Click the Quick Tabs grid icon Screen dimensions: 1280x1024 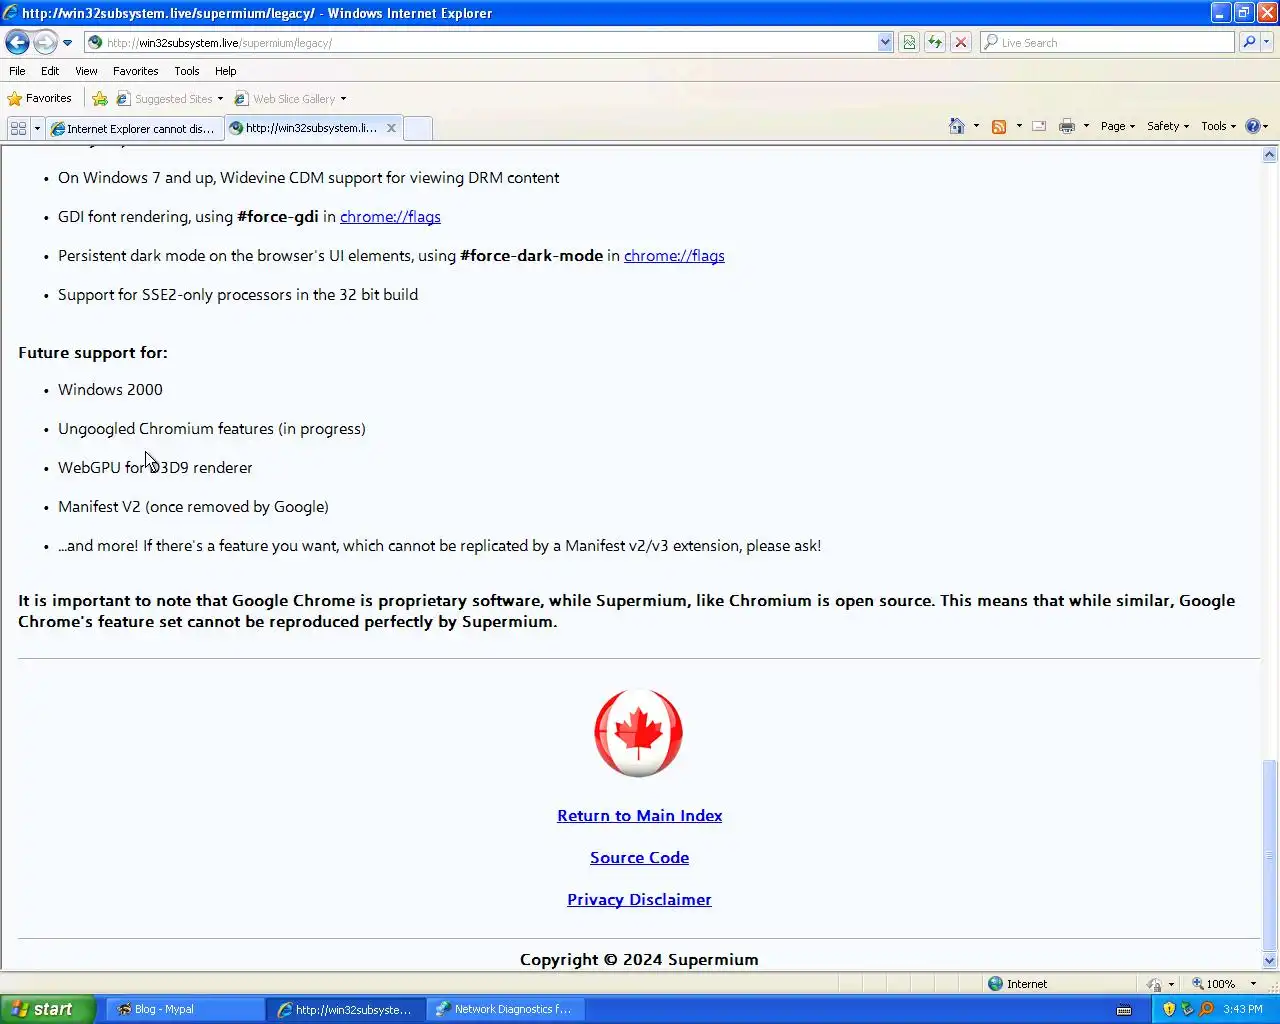[18, 128]
